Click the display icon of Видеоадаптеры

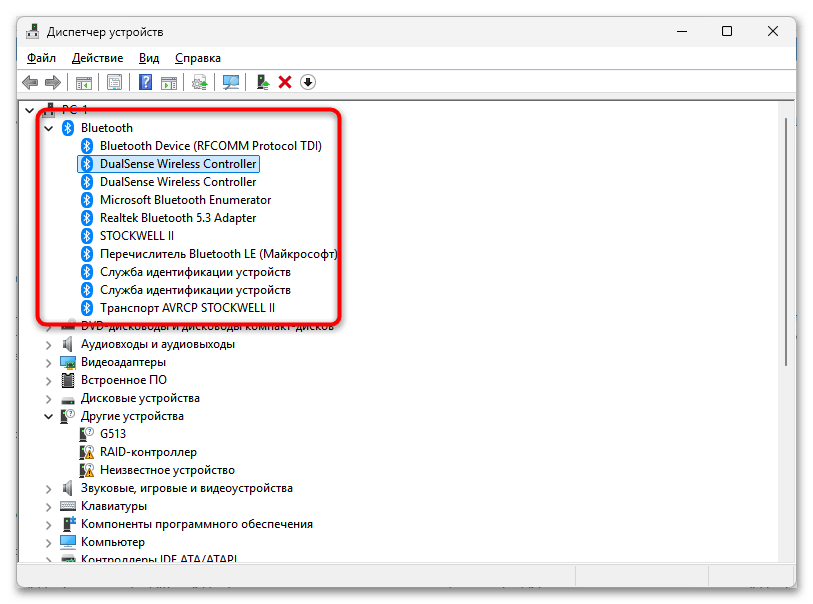68,362
